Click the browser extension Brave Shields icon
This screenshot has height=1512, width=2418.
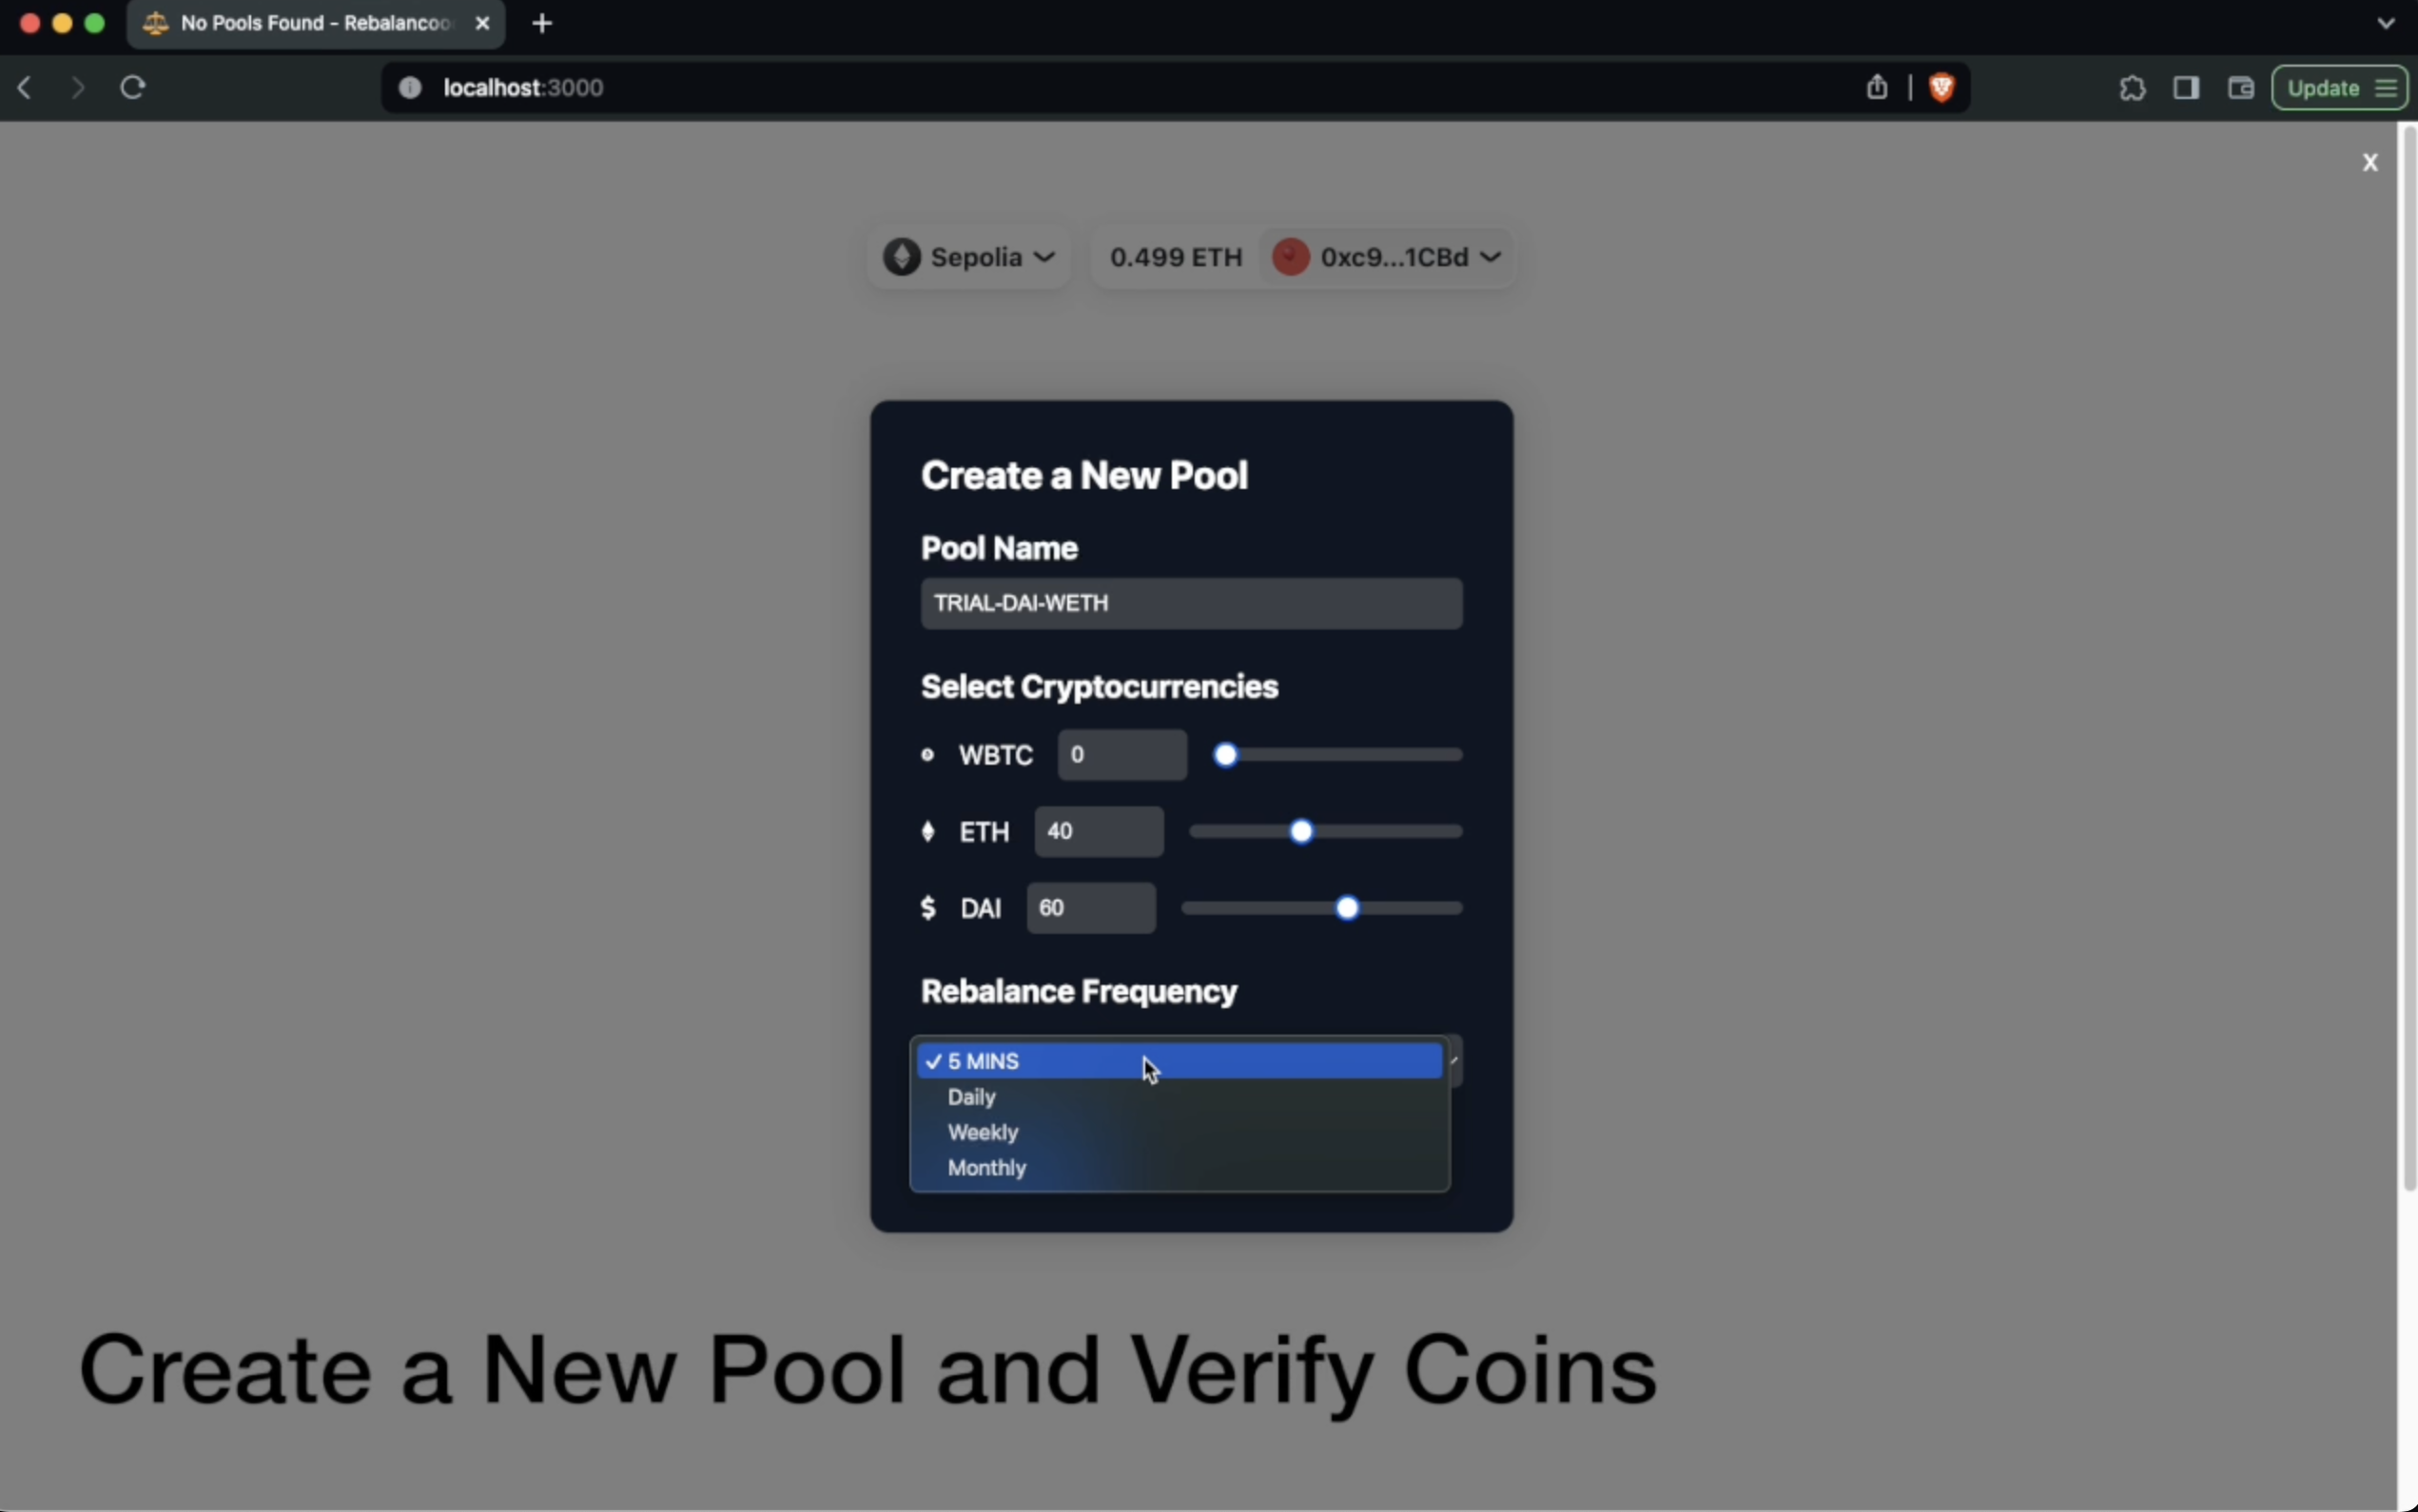pos(1944,87)
